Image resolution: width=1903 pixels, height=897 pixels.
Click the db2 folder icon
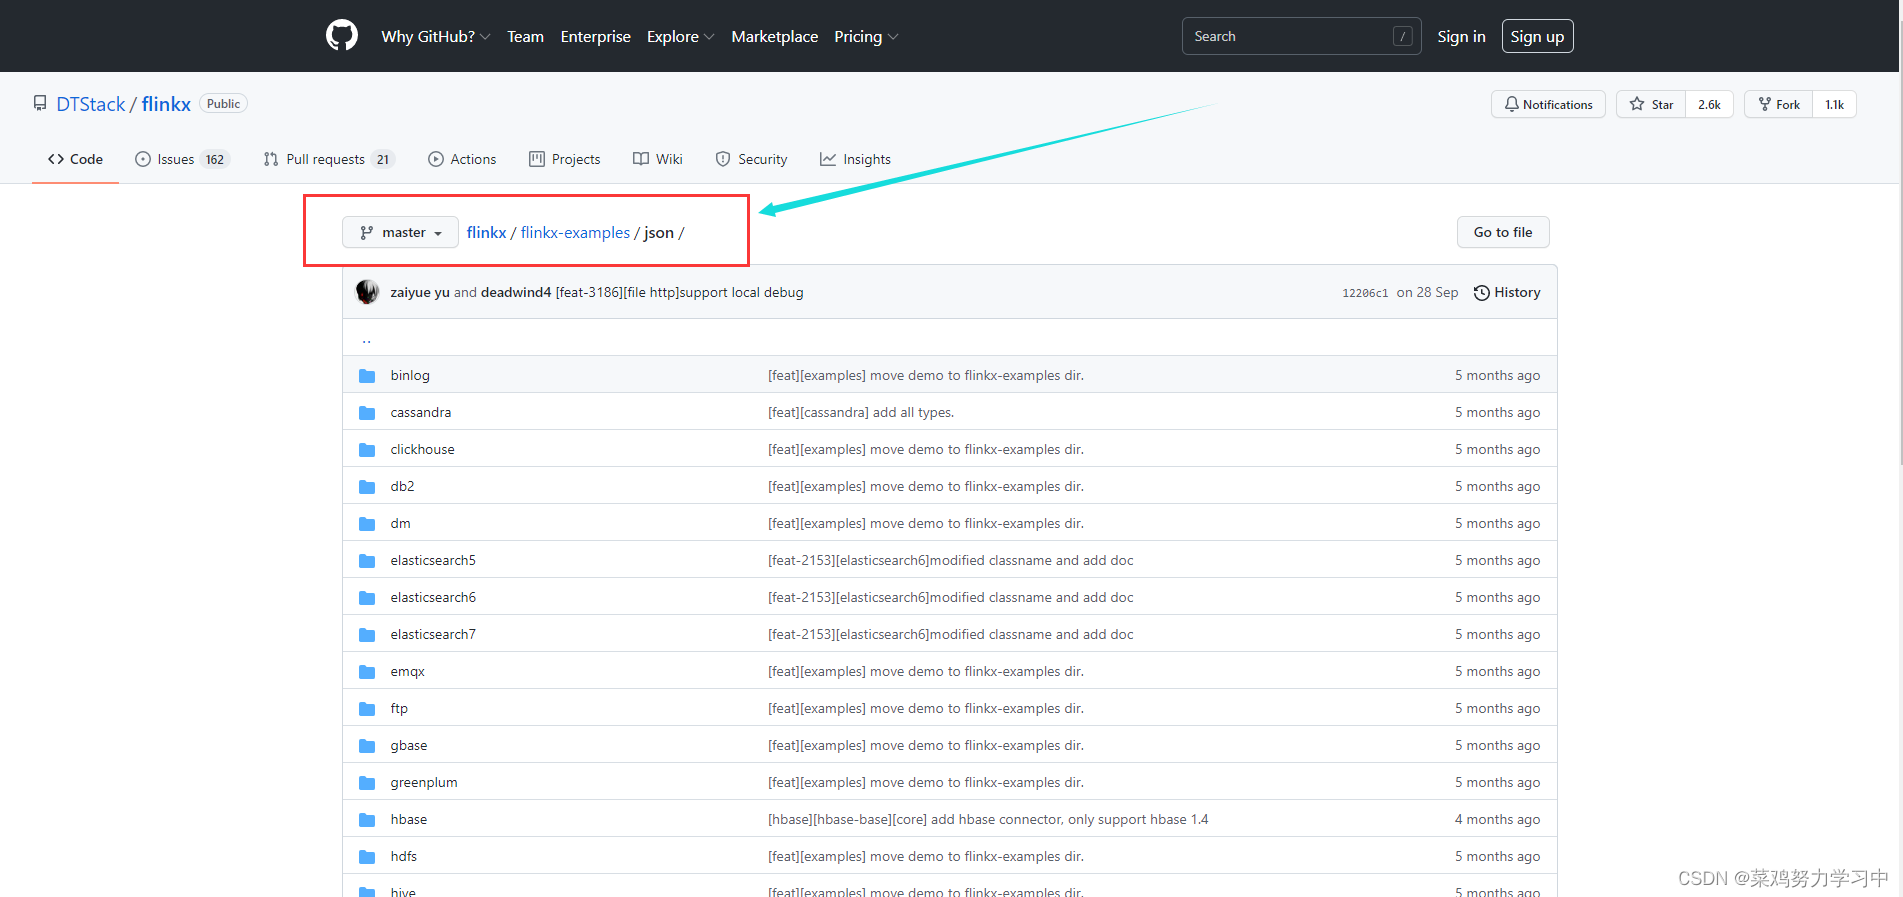367,487
